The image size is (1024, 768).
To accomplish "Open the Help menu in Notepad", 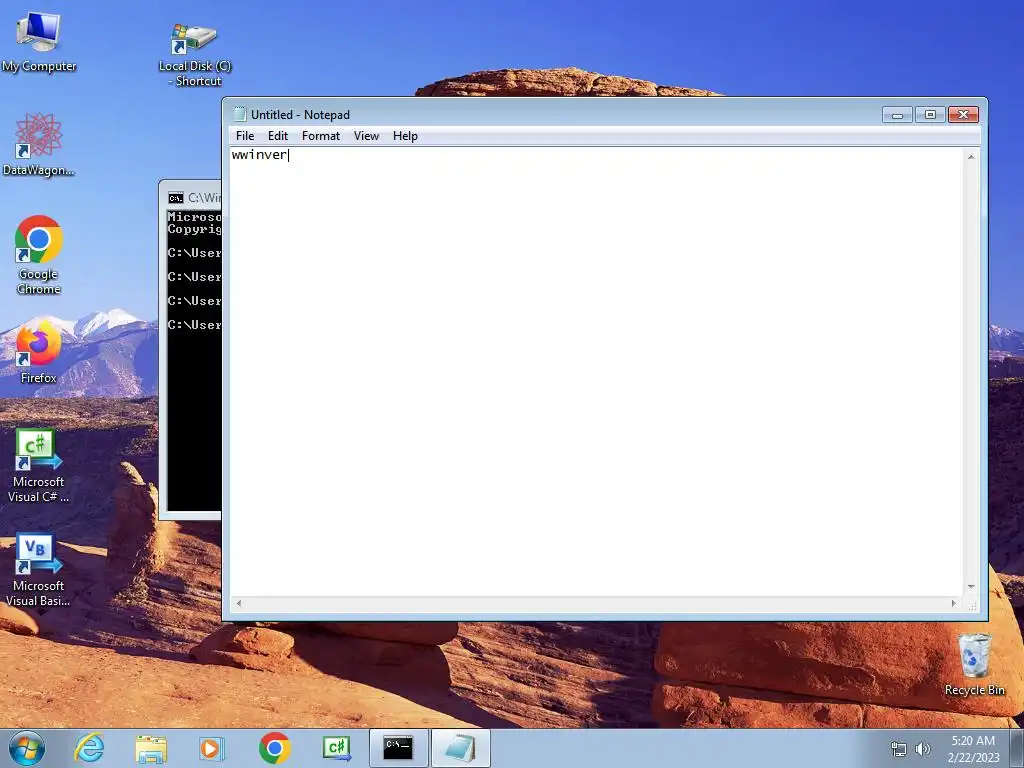I will [x=405, y=136].
